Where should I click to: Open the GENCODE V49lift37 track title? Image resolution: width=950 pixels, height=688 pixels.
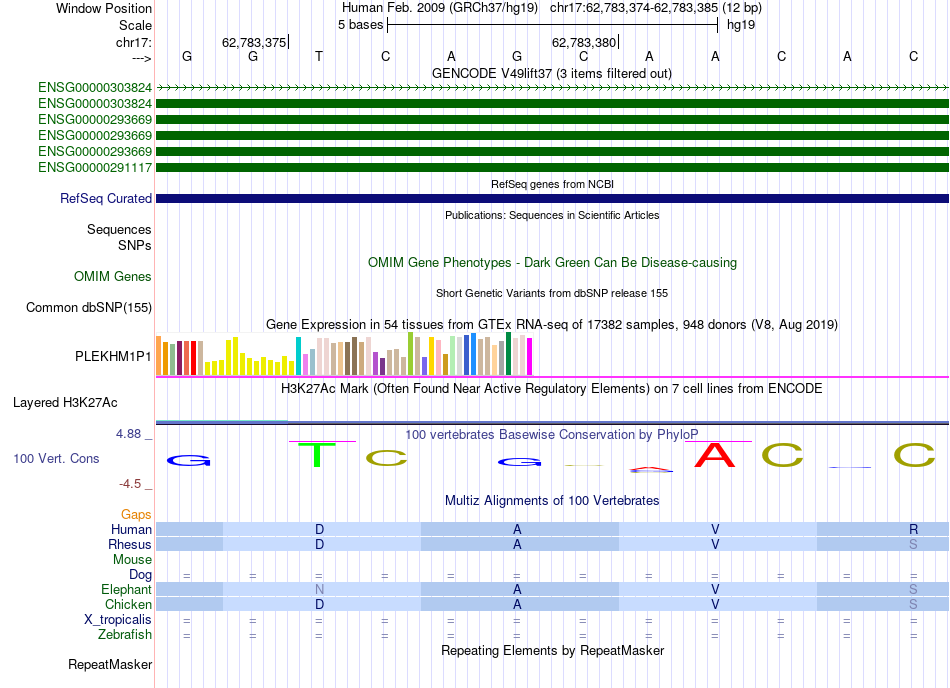(x=551, y=73)
